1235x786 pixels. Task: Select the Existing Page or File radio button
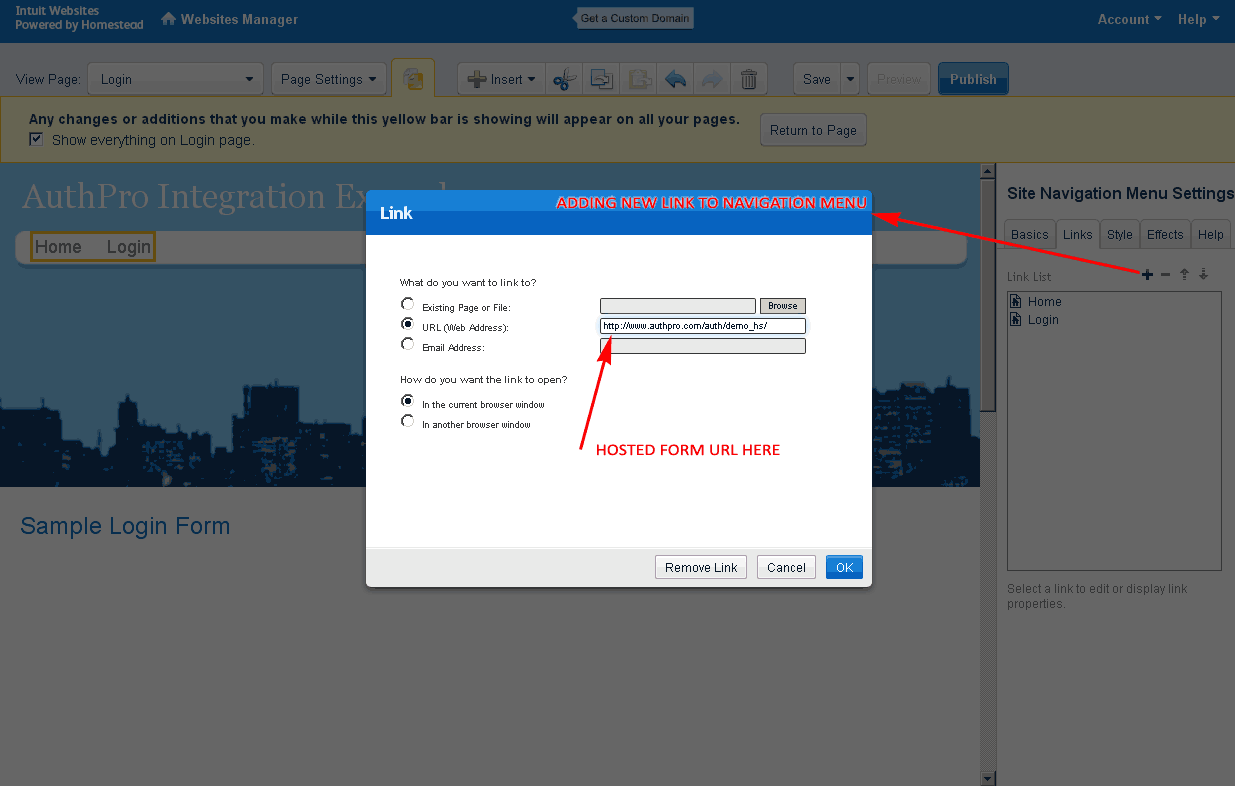pyautogui.click(x=407, y=304)
